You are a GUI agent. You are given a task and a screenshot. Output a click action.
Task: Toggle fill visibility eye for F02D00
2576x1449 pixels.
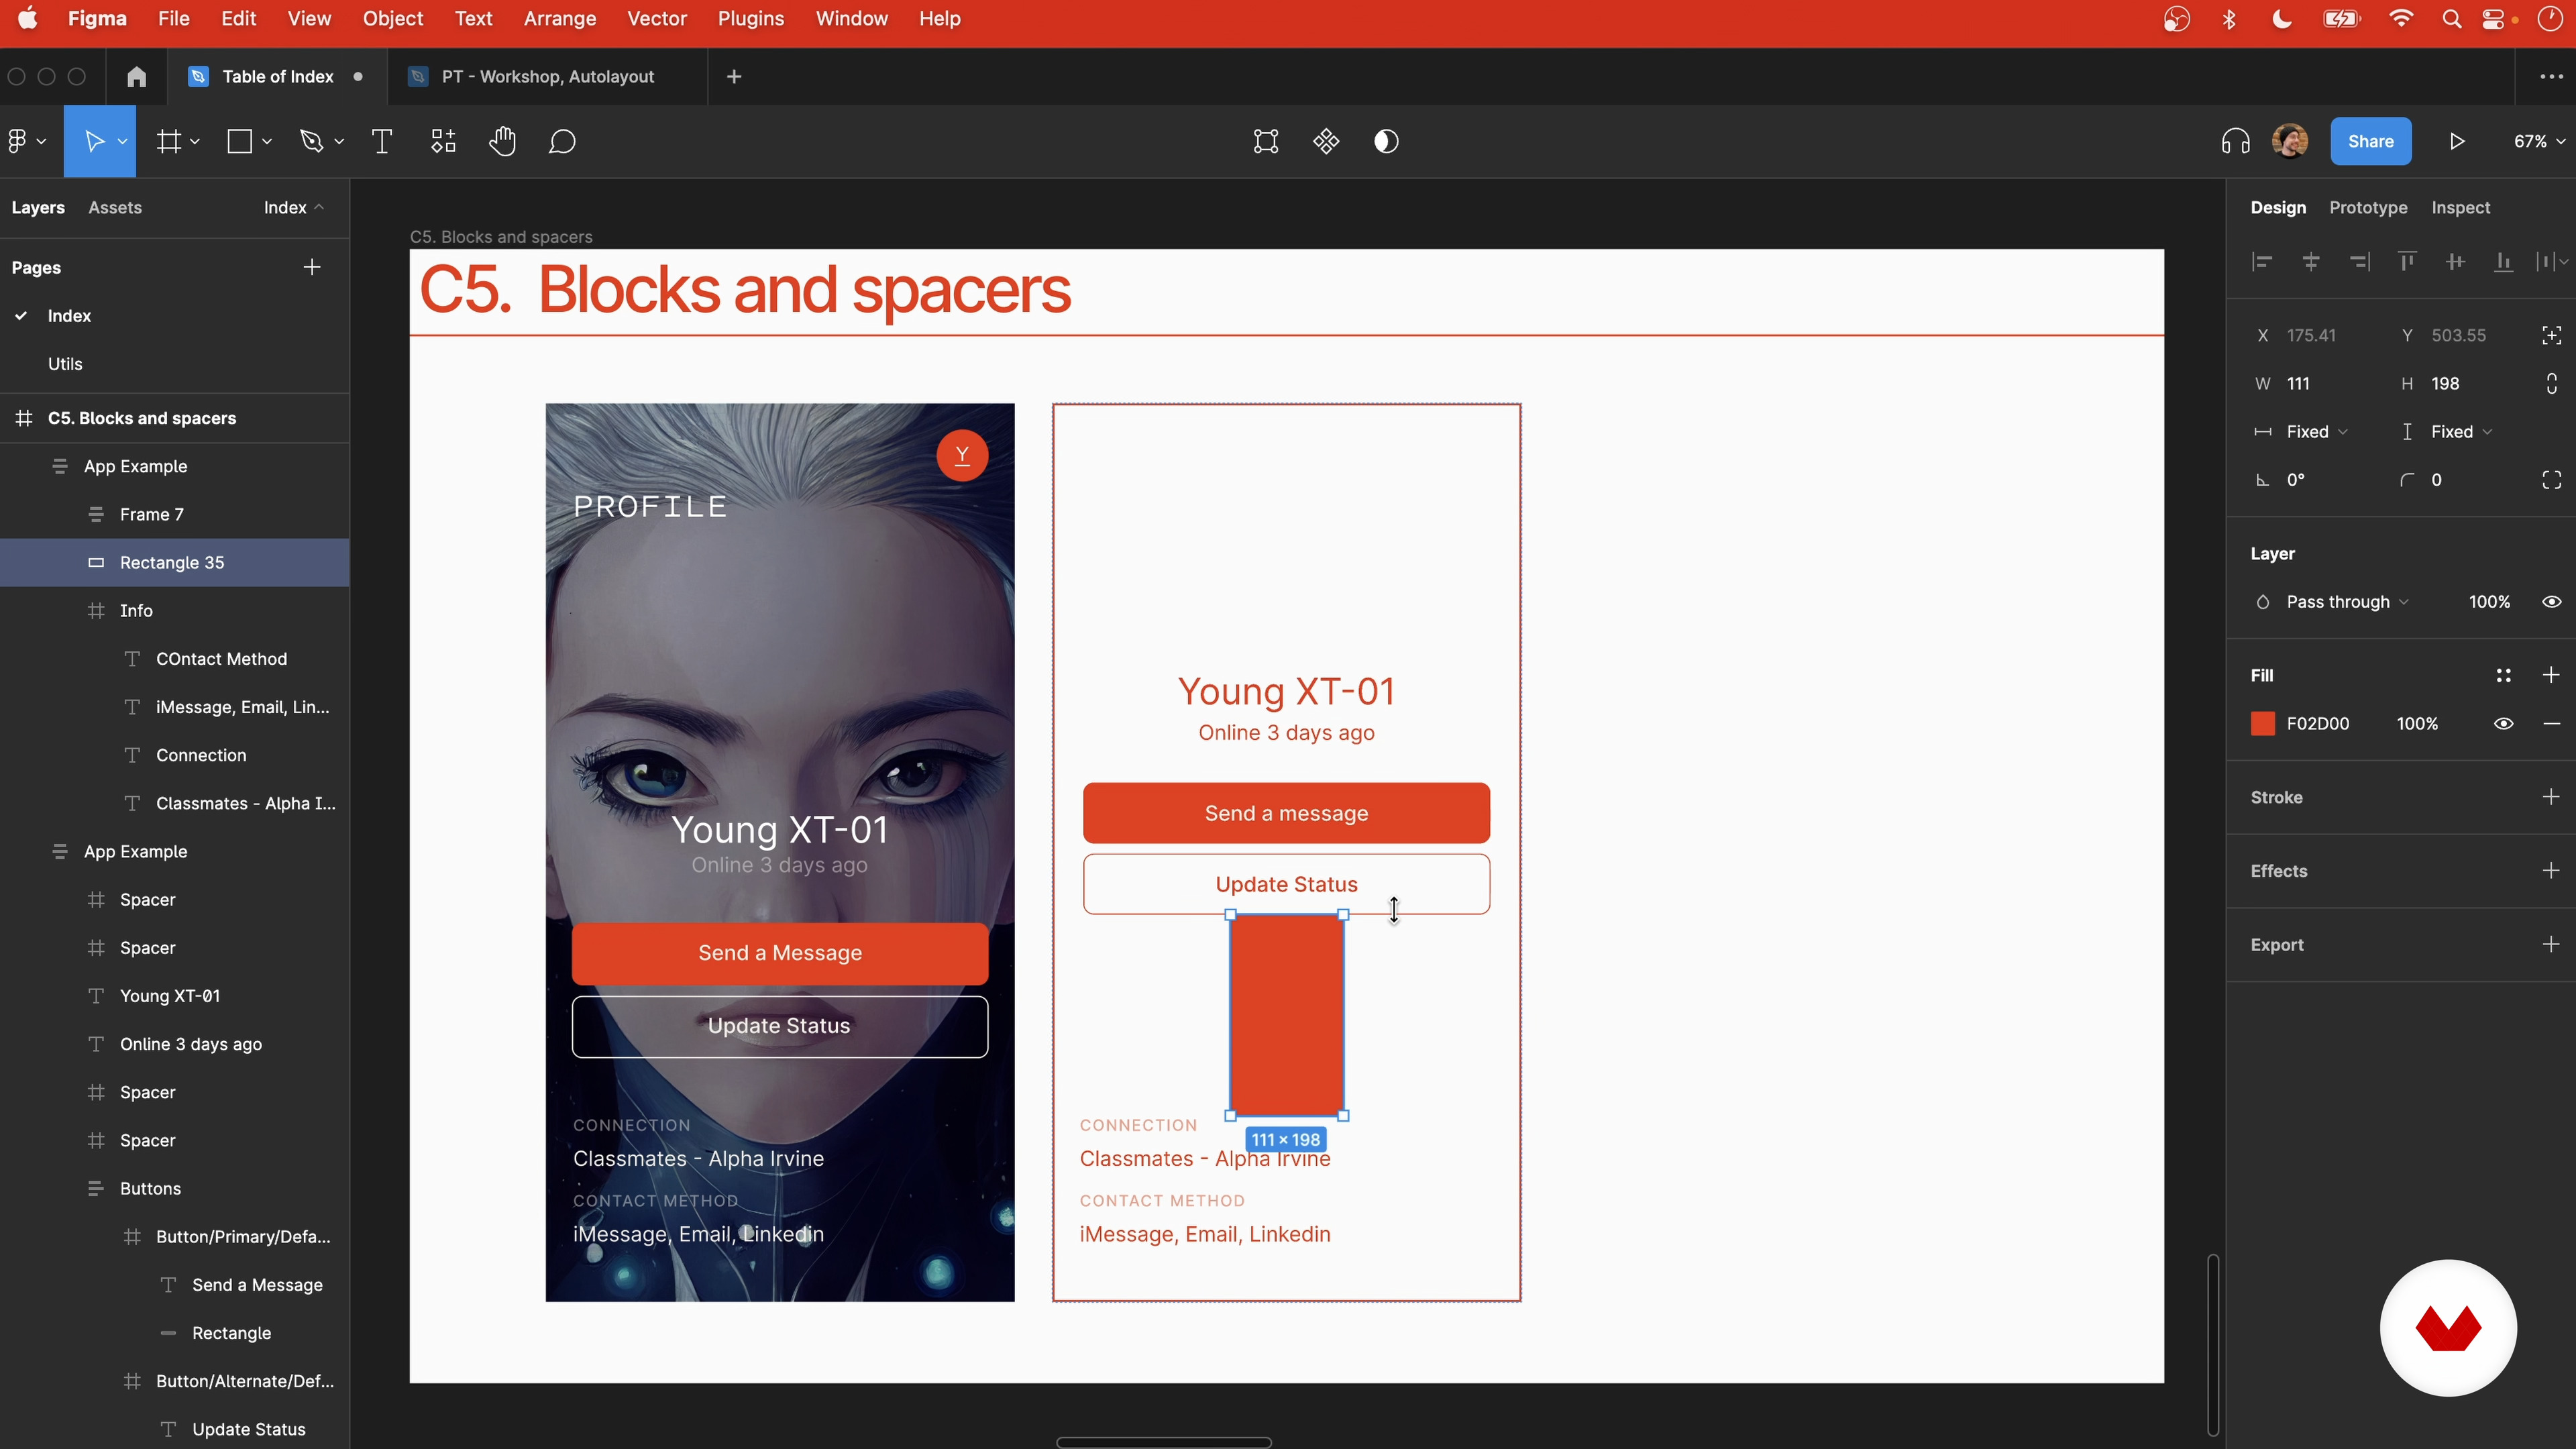2503,723
